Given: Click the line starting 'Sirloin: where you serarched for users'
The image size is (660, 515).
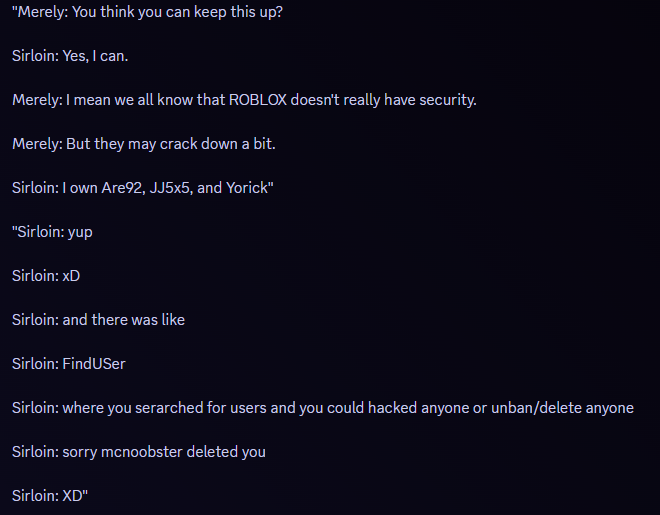Looking at the screenshot, I should 323,408.
